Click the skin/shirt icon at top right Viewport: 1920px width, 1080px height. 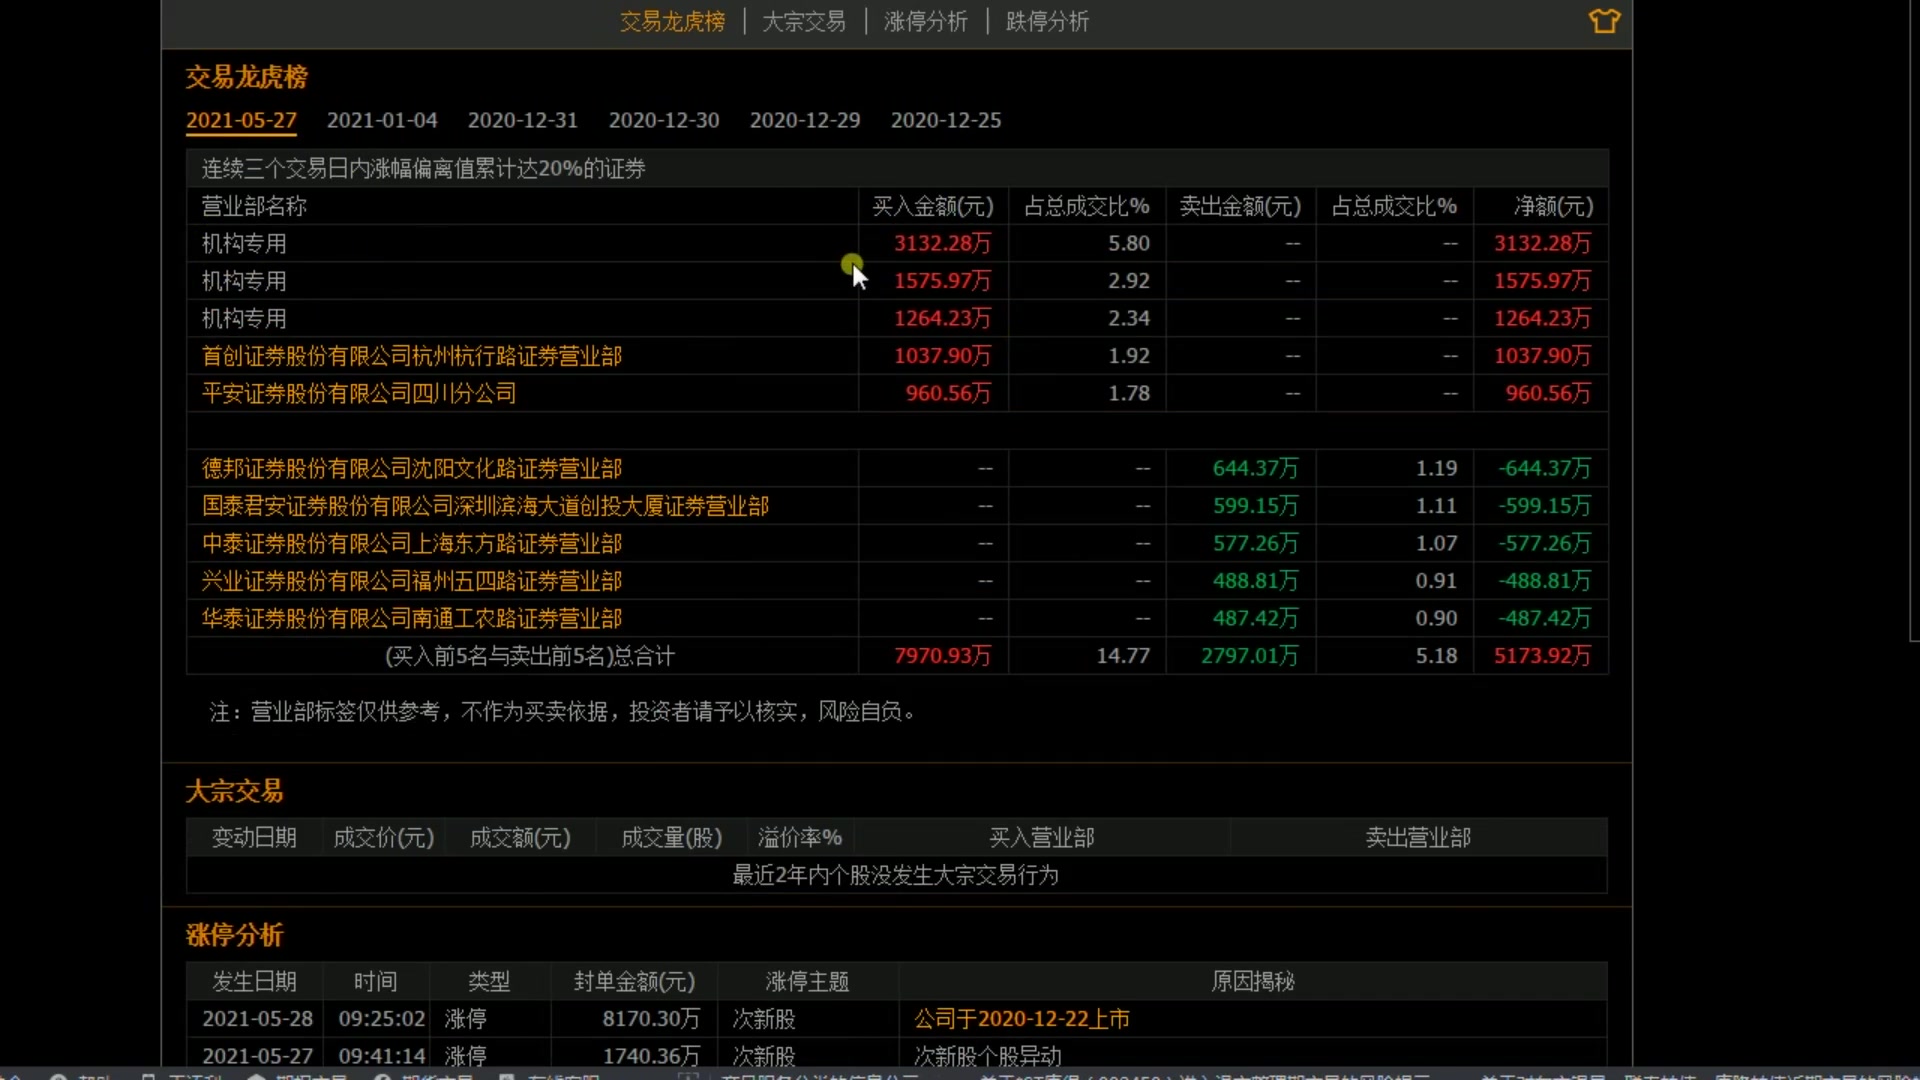[x=1604, y=21]
